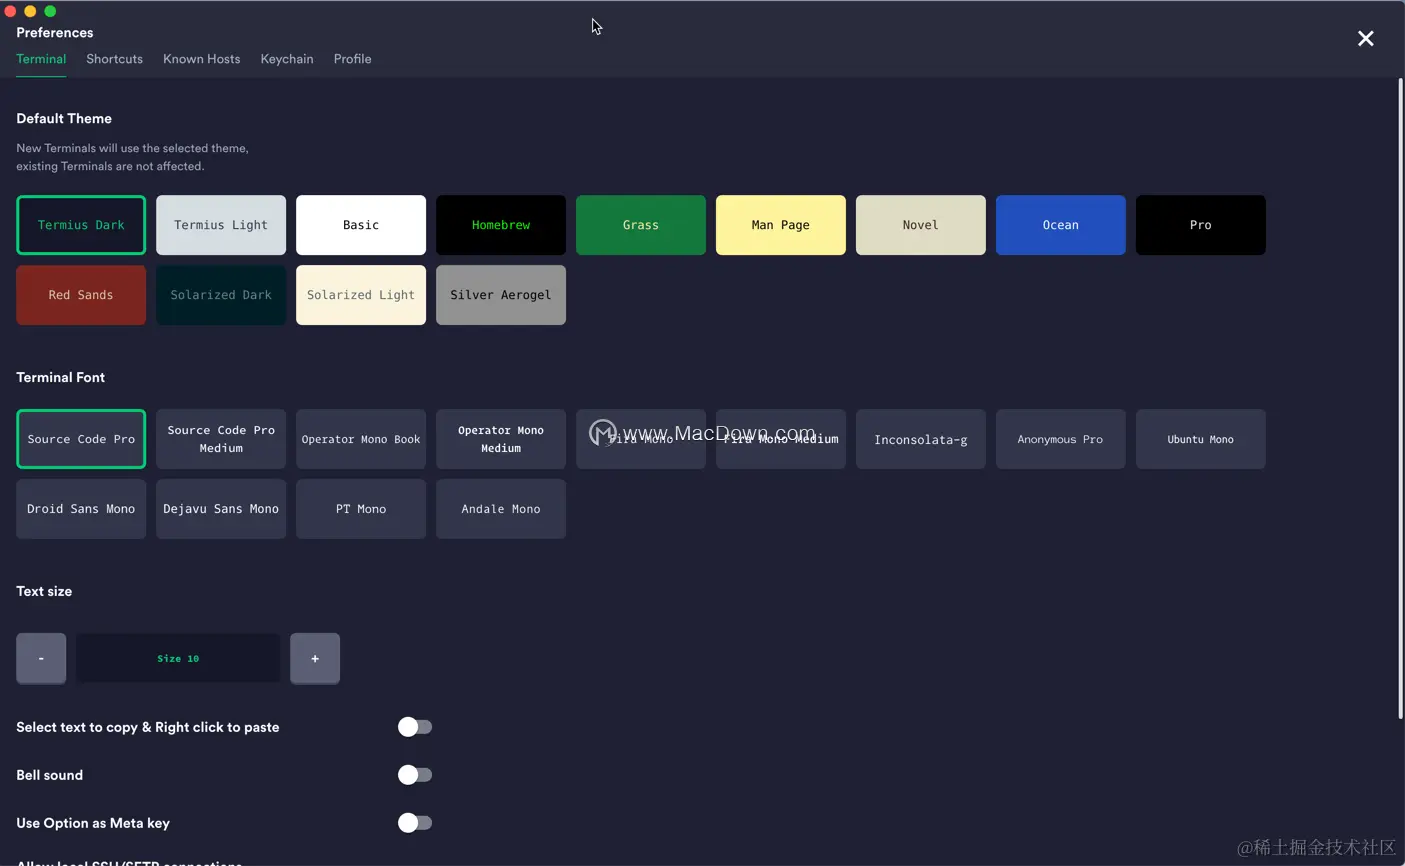Increase text size with plus button
Image resolution: width=1405 pixels, height=866 pixels.
pyautogui.click(x=315, y=658)
